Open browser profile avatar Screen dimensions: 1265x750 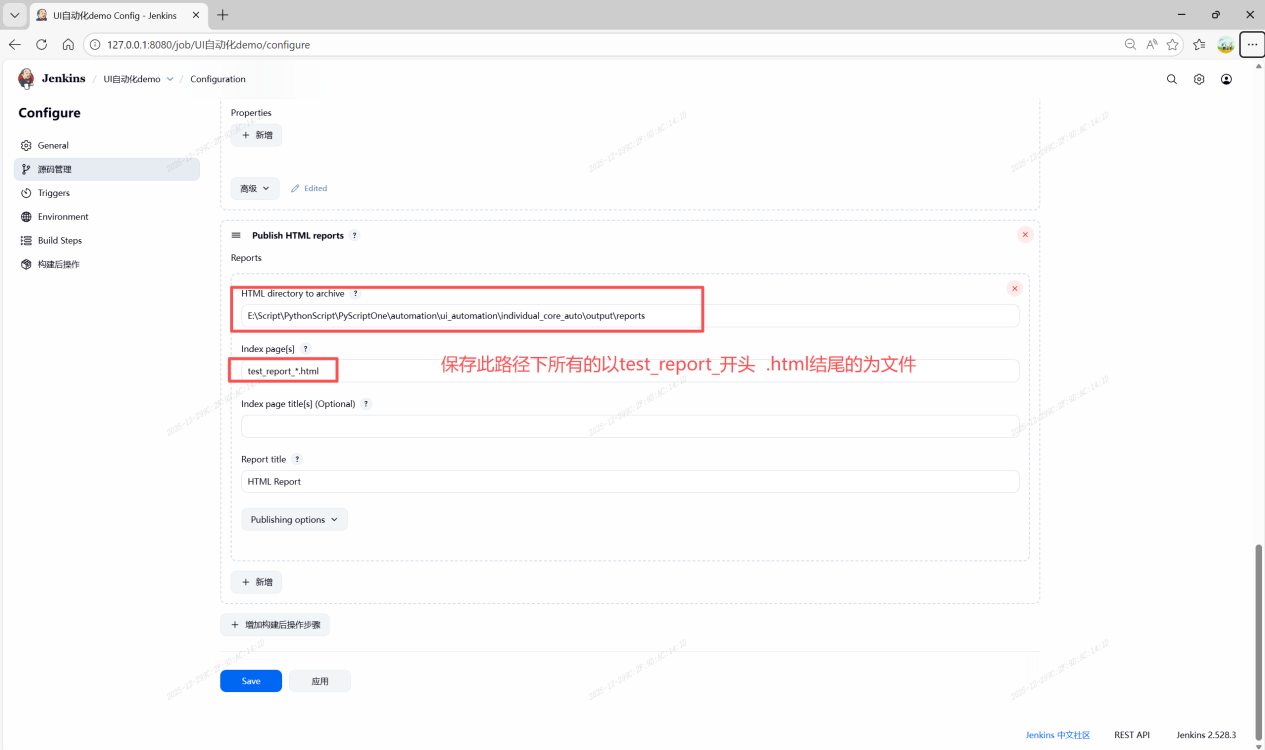(x=1225, y=45)
